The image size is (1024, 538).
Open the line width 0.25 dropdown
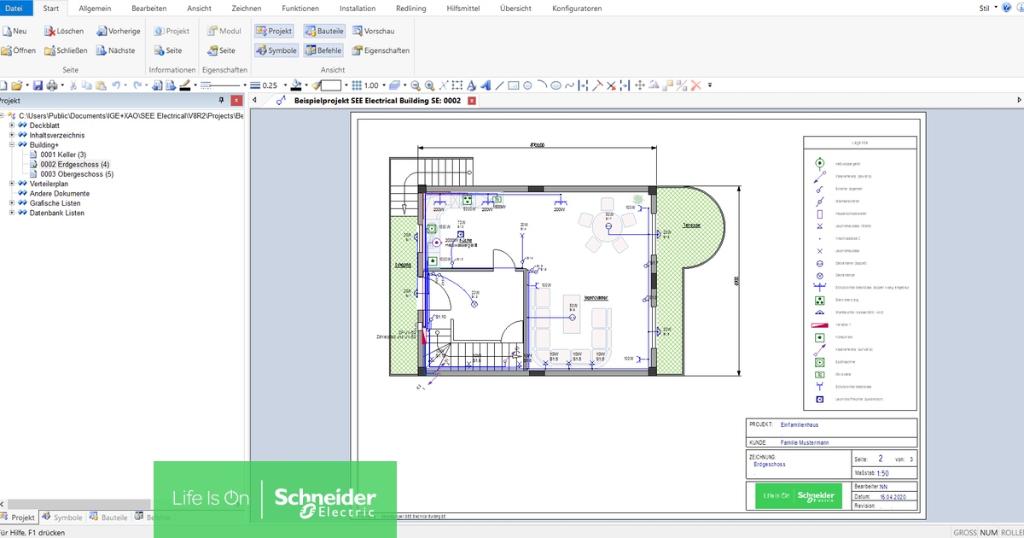[285, 85]
